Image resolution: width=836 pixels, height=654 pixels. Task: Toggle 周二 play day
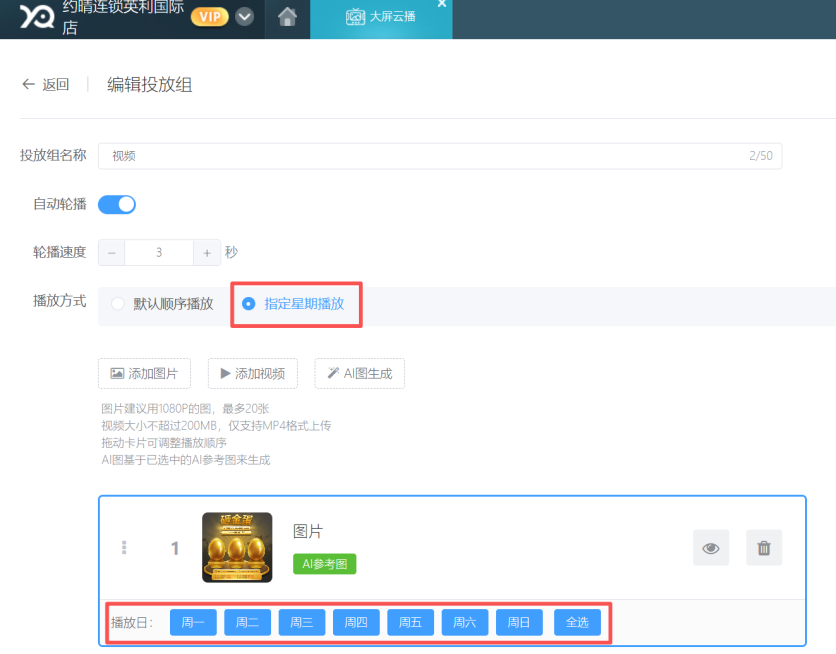(x=247, y=622)
